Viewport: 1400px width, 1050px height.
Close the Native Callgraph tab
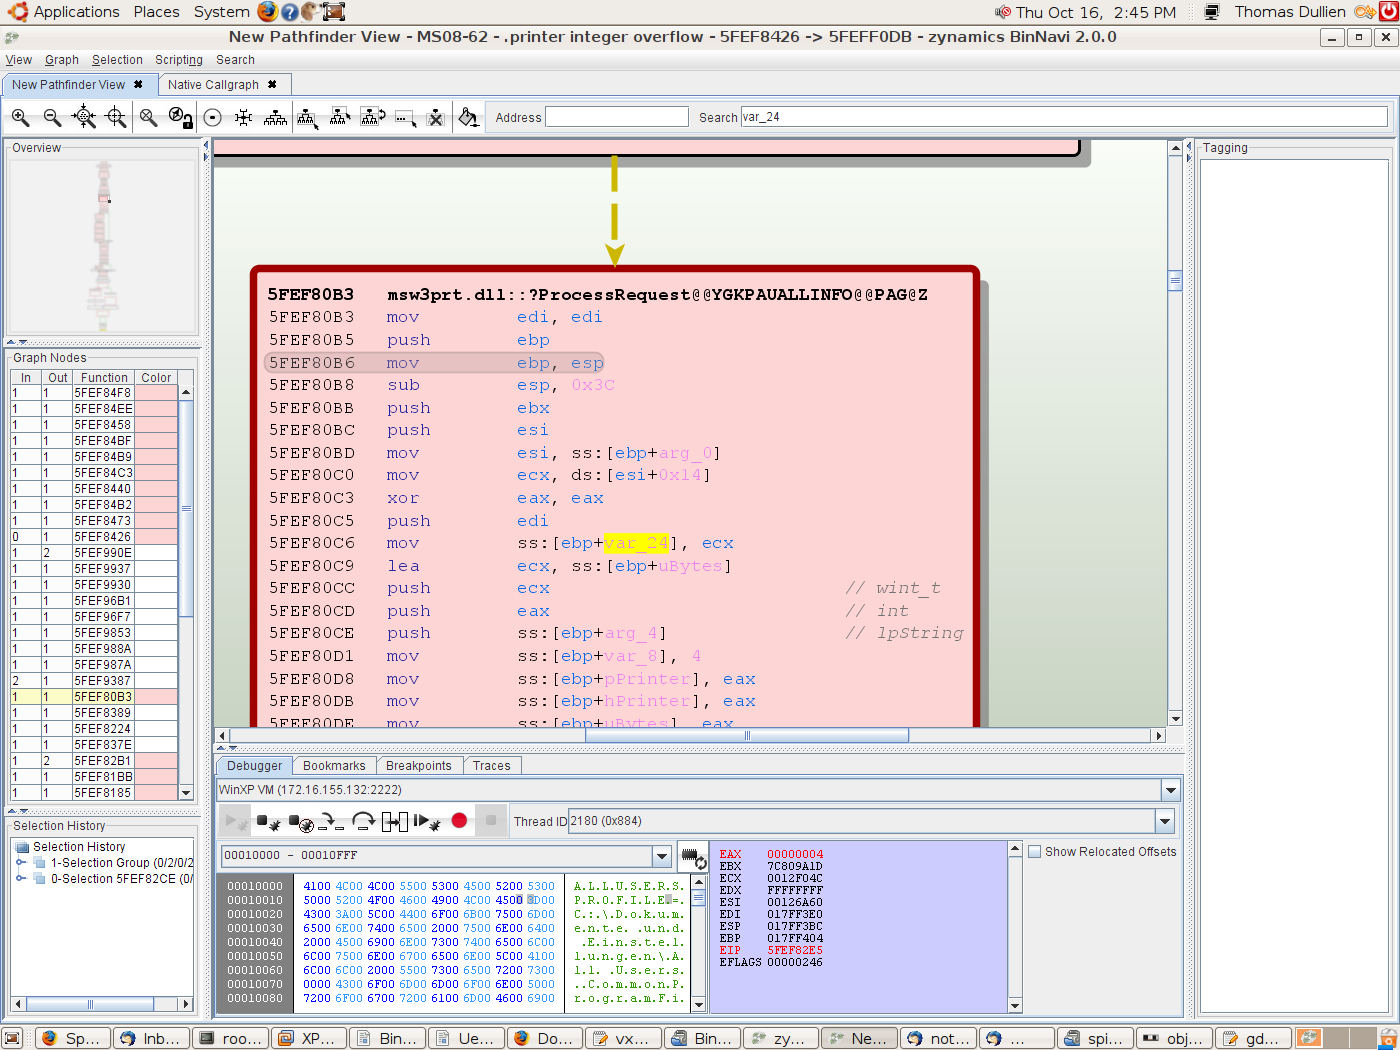272,85
